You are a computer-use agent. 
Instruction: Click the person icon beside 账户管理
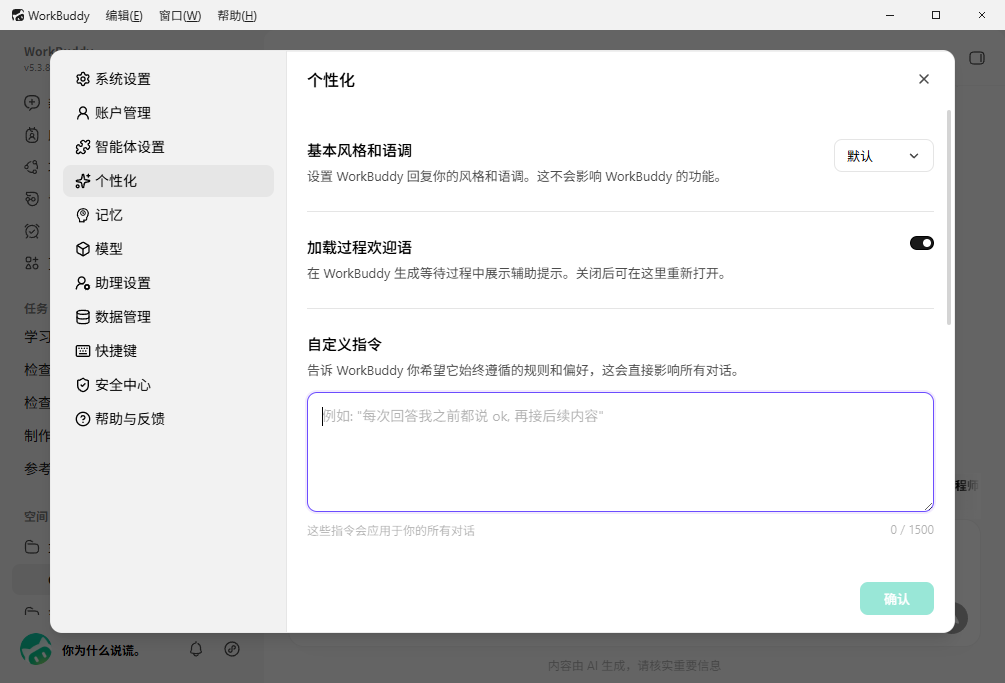pos(83,113)
